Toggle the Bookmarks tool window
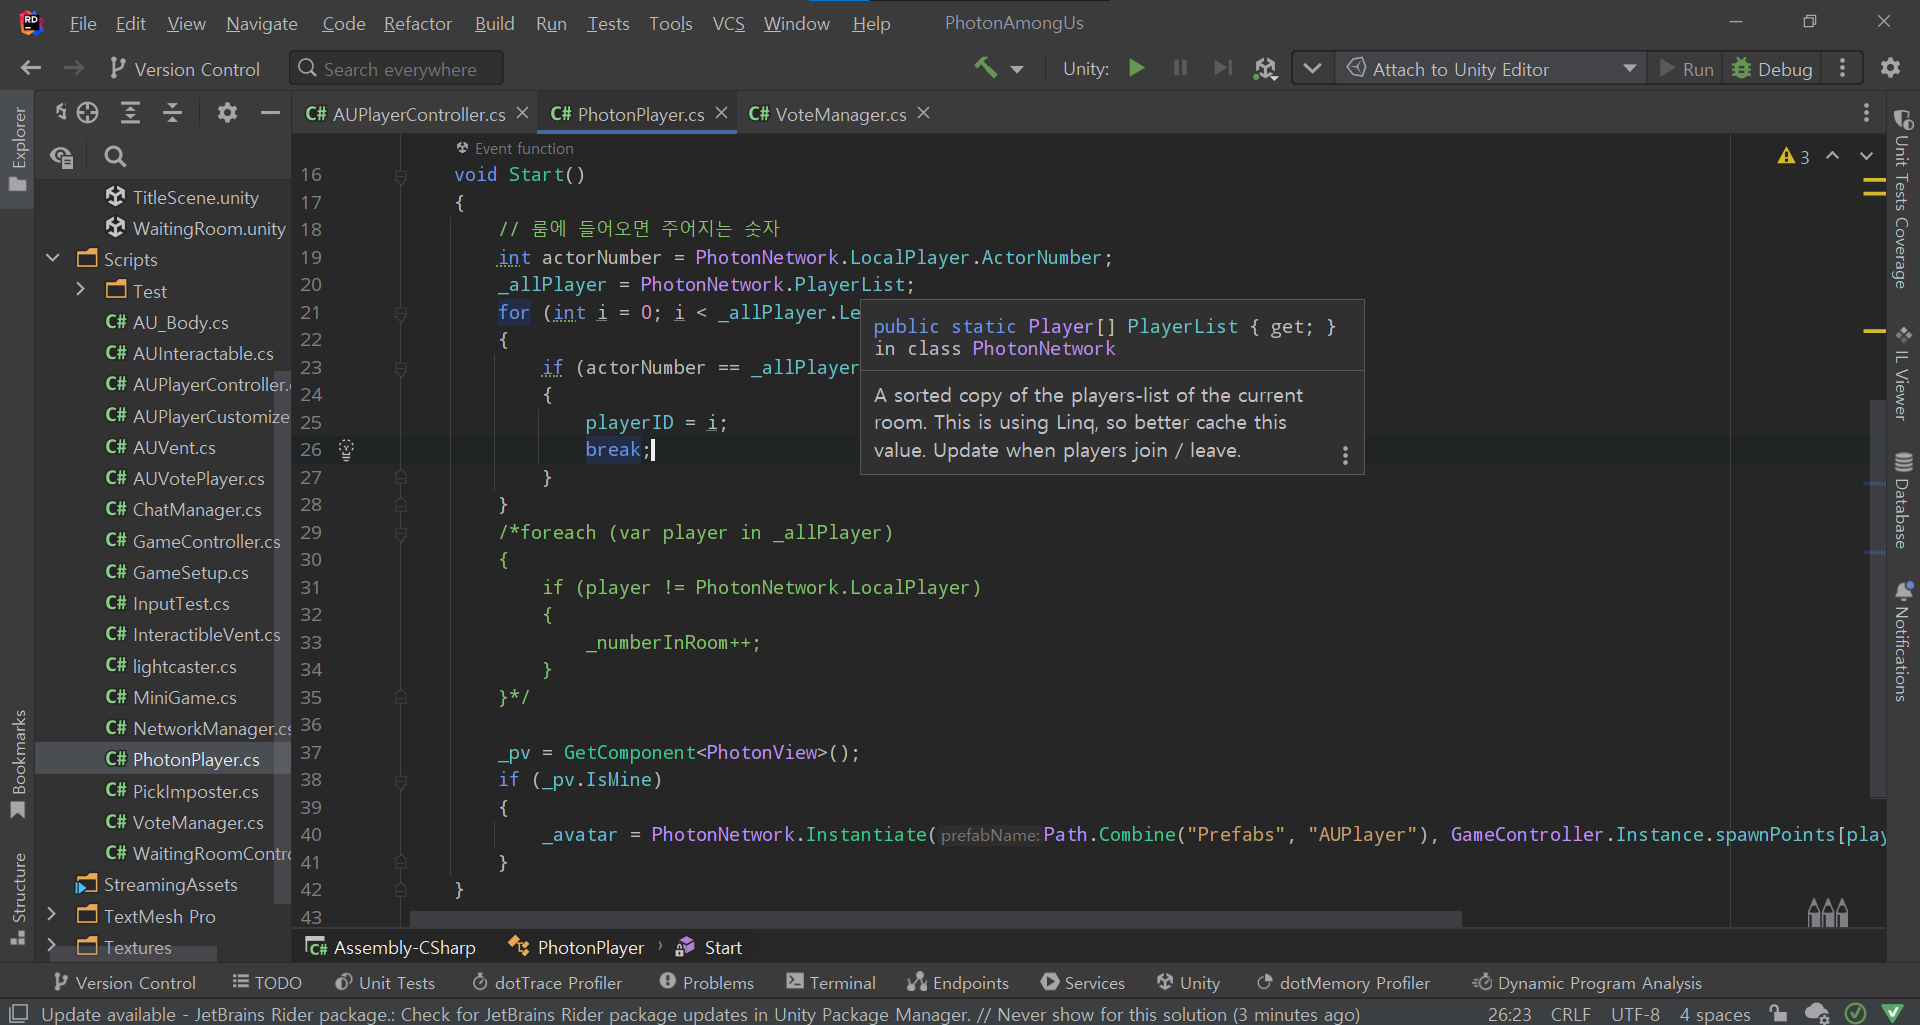 (x=18, y=764)
